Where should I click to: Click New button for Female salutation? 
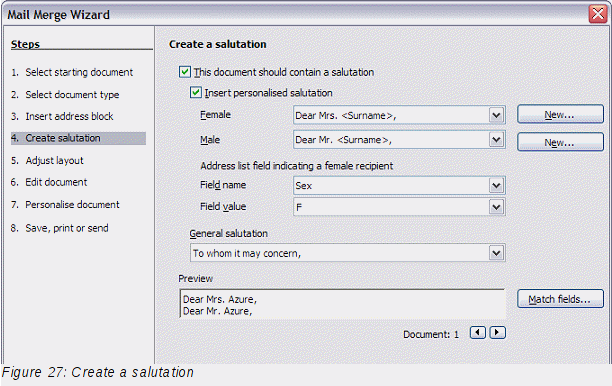point(560,114)
